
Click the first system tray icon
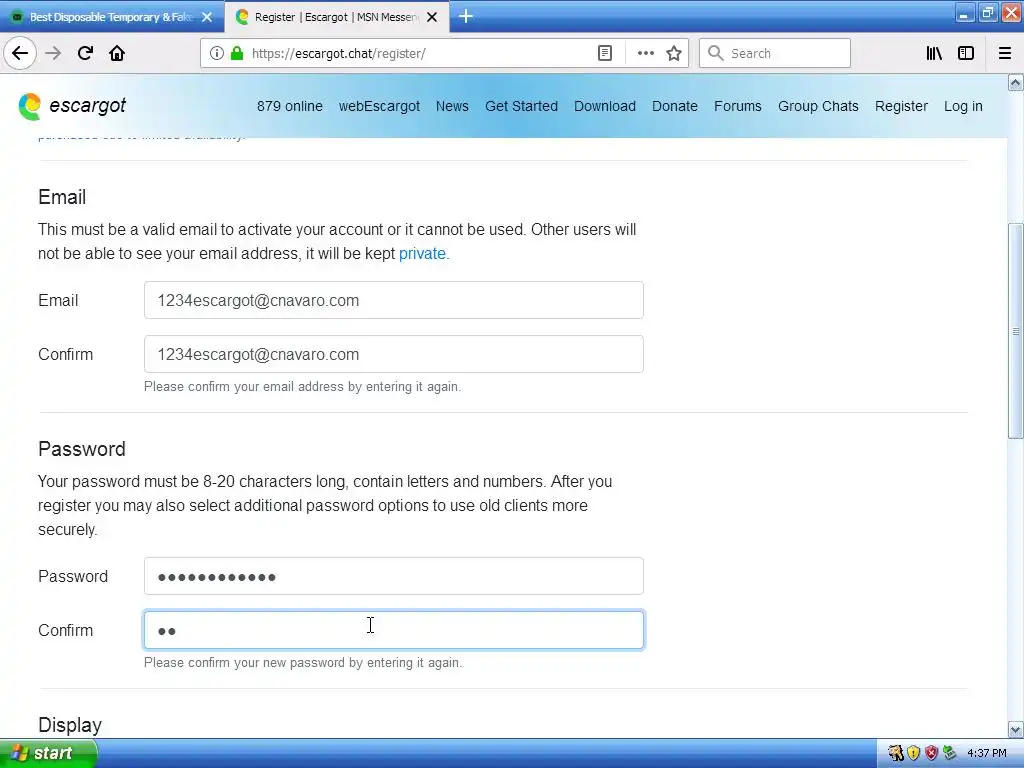pyautogui.click(x=895, y=753)
